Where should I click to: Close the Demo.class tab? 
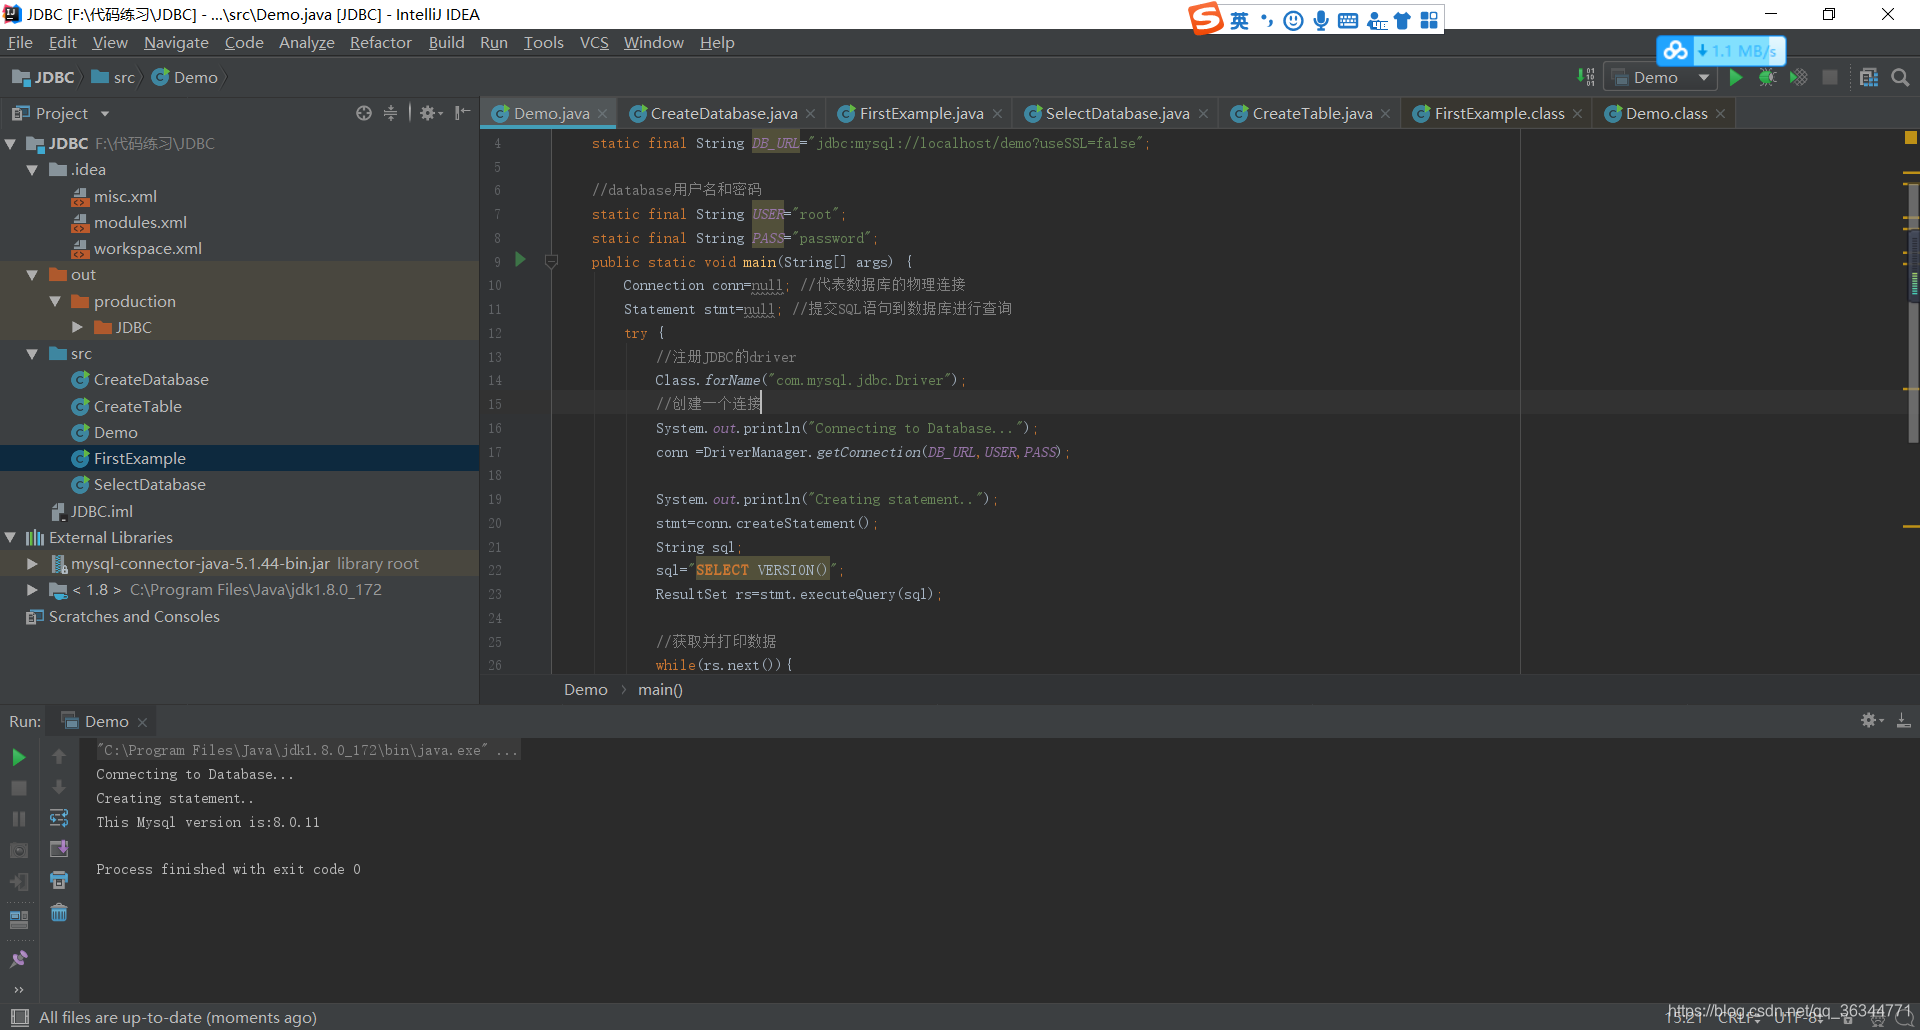tap(1720, 114)
